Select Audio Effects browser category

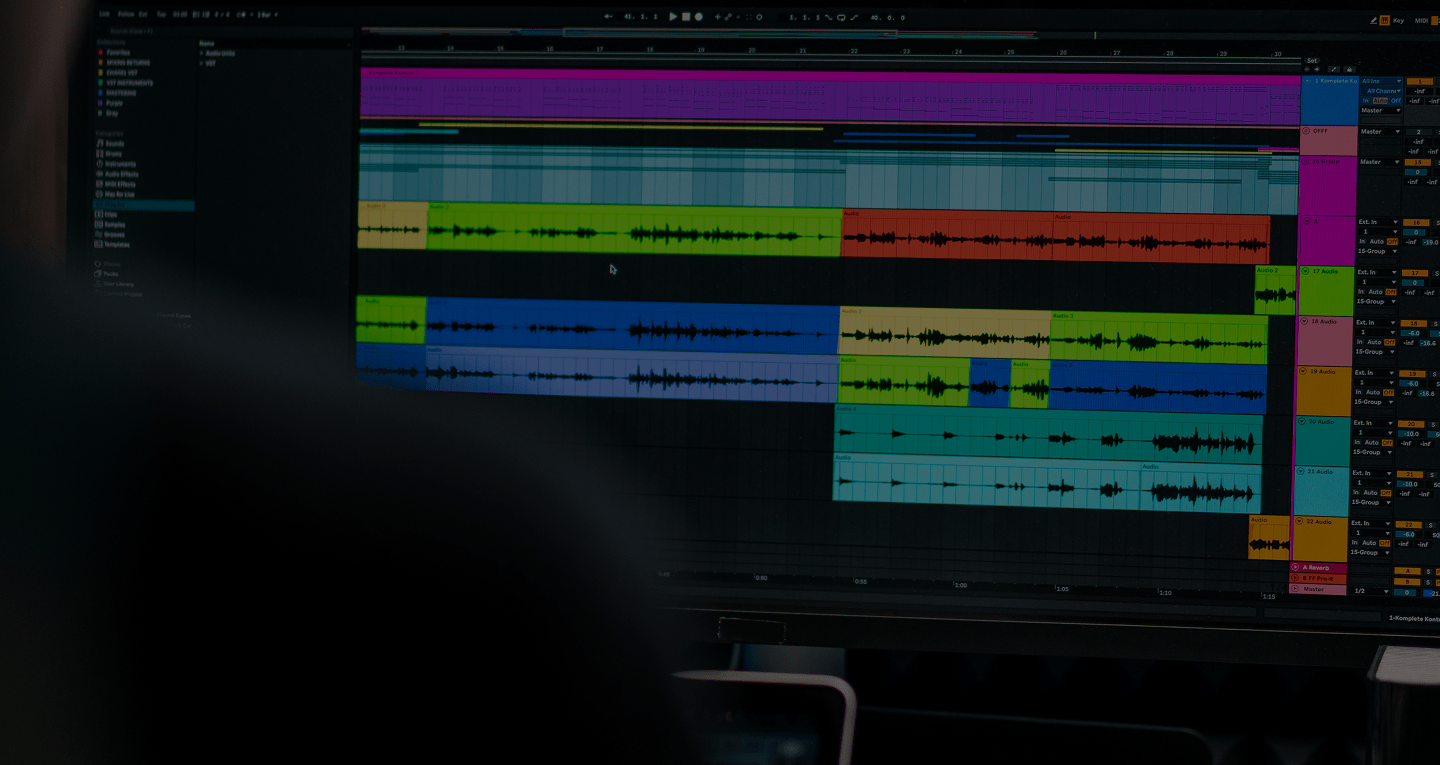[x=121, y=174]
